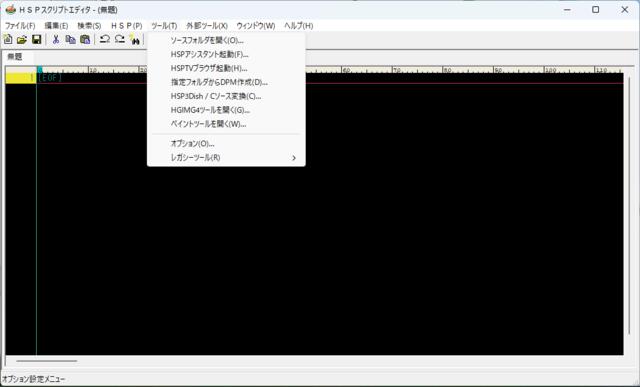Click the New file toolbar icon
This screenshot has width=640, height=387.
pyautogui.click(x=8, y=39)
